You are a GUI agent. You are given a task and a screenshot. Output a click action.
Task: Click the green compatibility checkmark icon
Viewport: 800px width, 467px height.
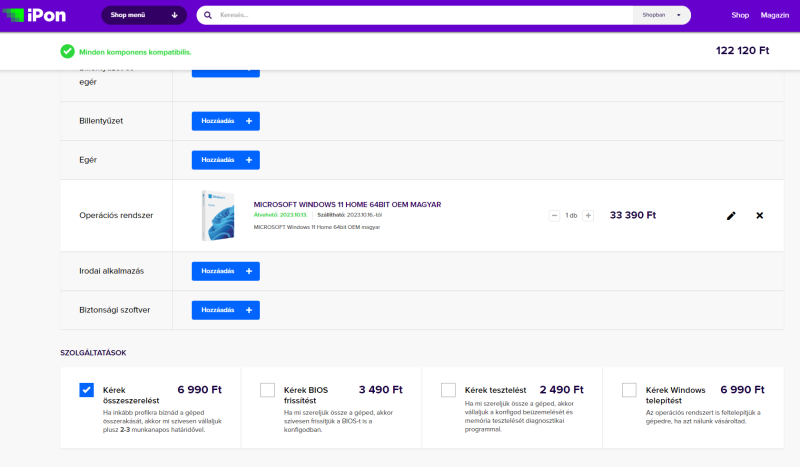pos(67,52)
